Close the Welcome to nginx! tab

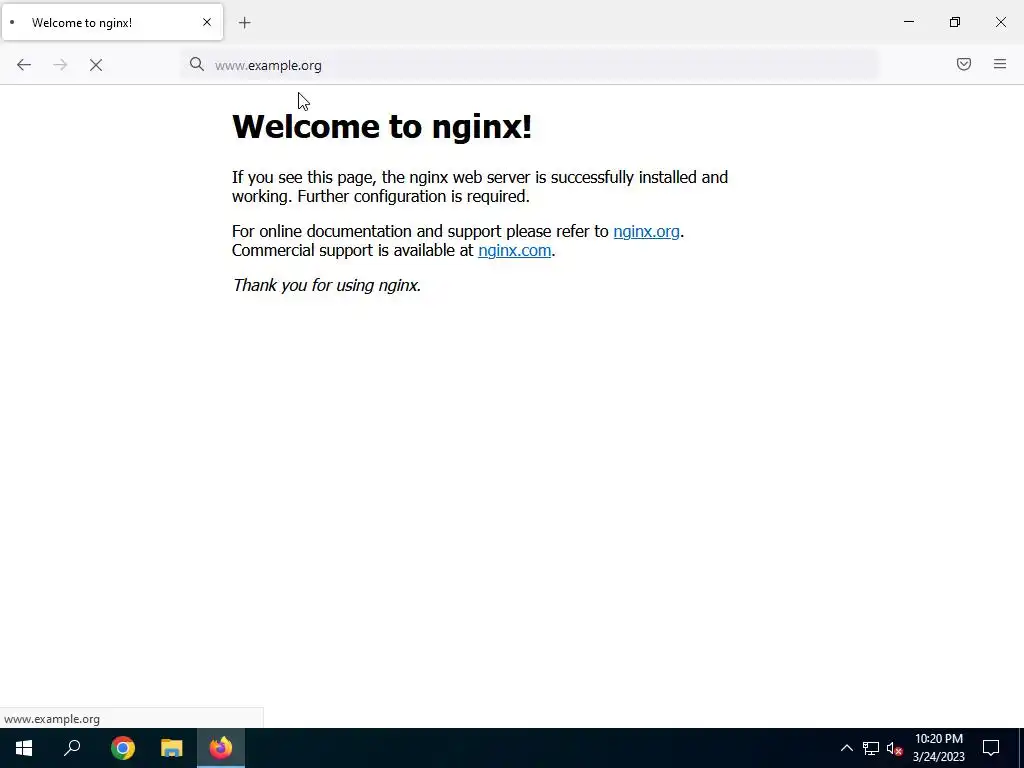tap(207, 22)
